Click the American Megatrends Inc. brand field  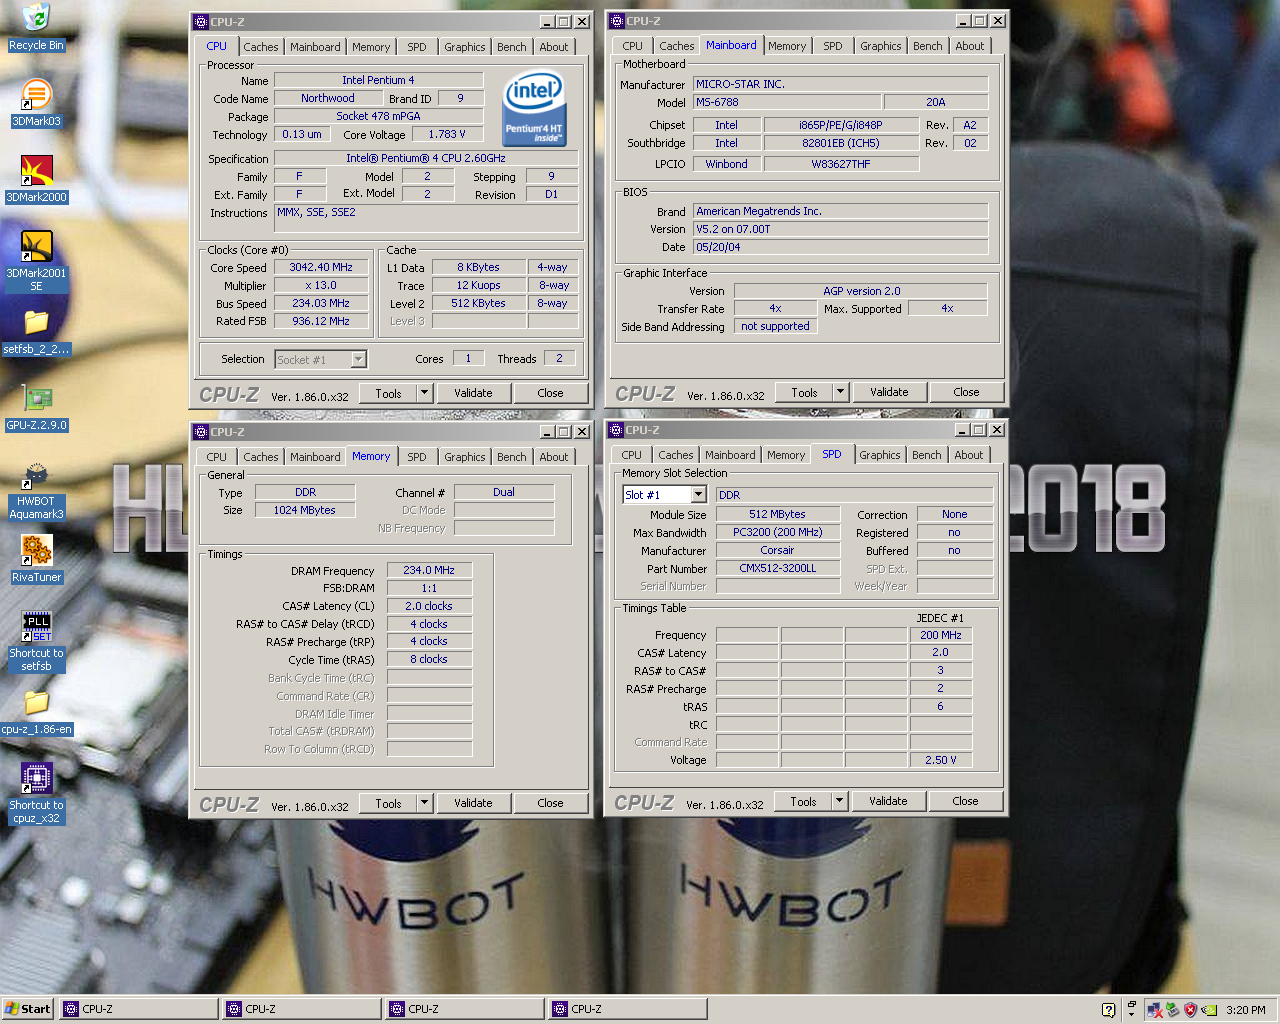pyautogui.click(x=841, y=211)
